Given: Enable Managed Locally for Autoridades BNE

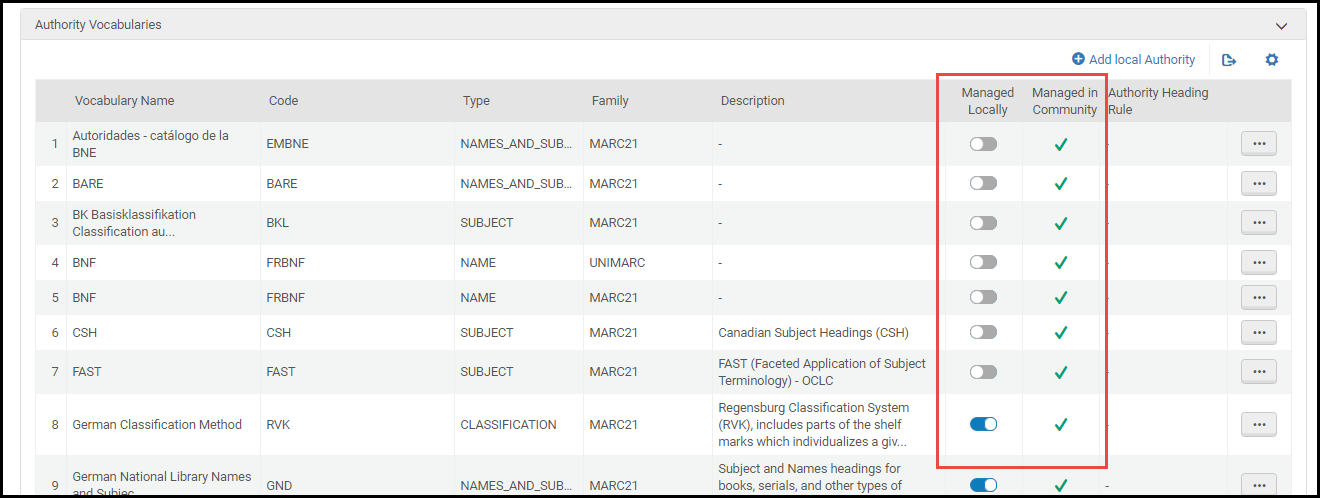Looking at the screenshot, I should (983, 144).
